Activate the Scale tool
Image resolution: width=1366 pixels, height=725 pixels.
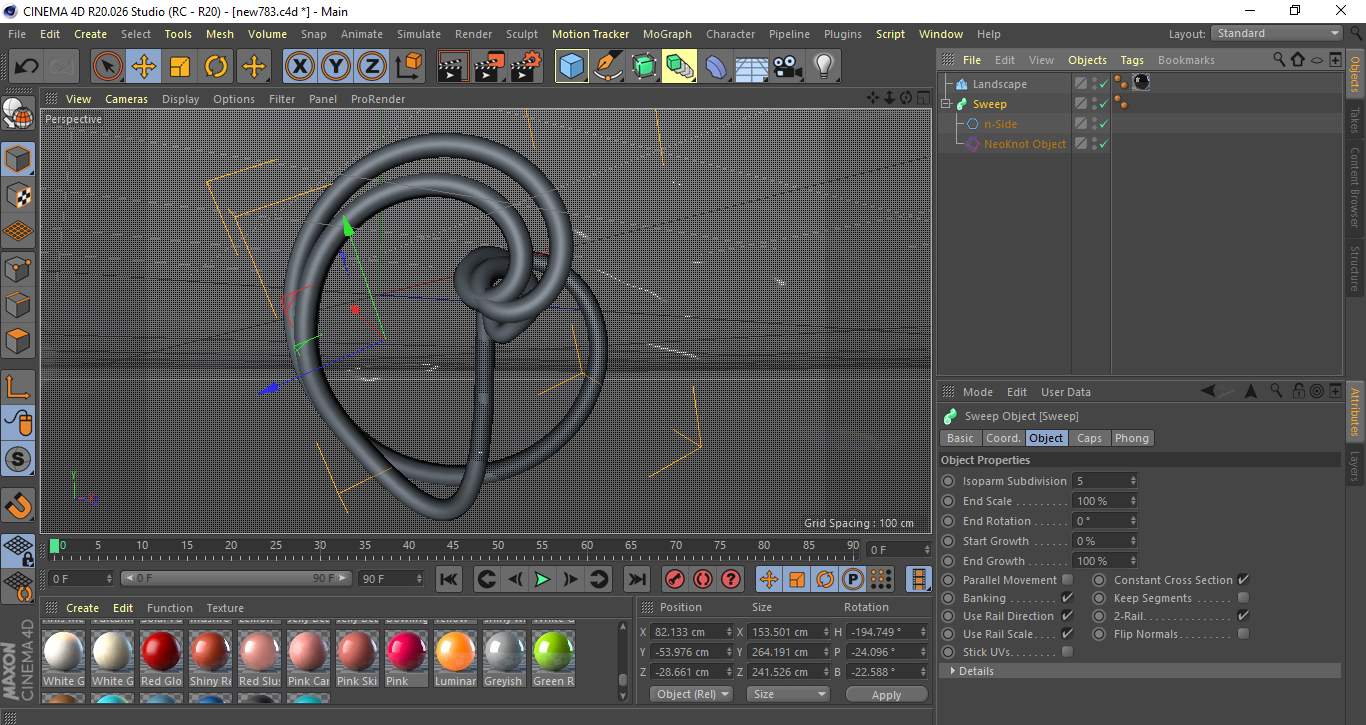coord(180,67)
